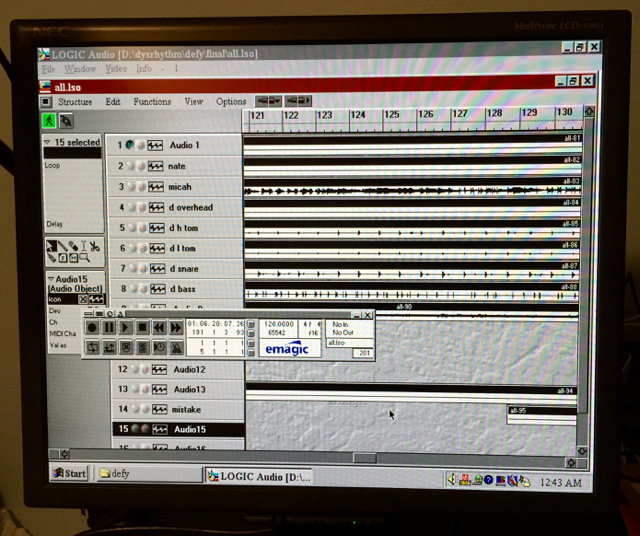Toggle the Autodrop button in transport
This screenshot has height=536, width=640.
pyautogui.click(x=109, y=347)
